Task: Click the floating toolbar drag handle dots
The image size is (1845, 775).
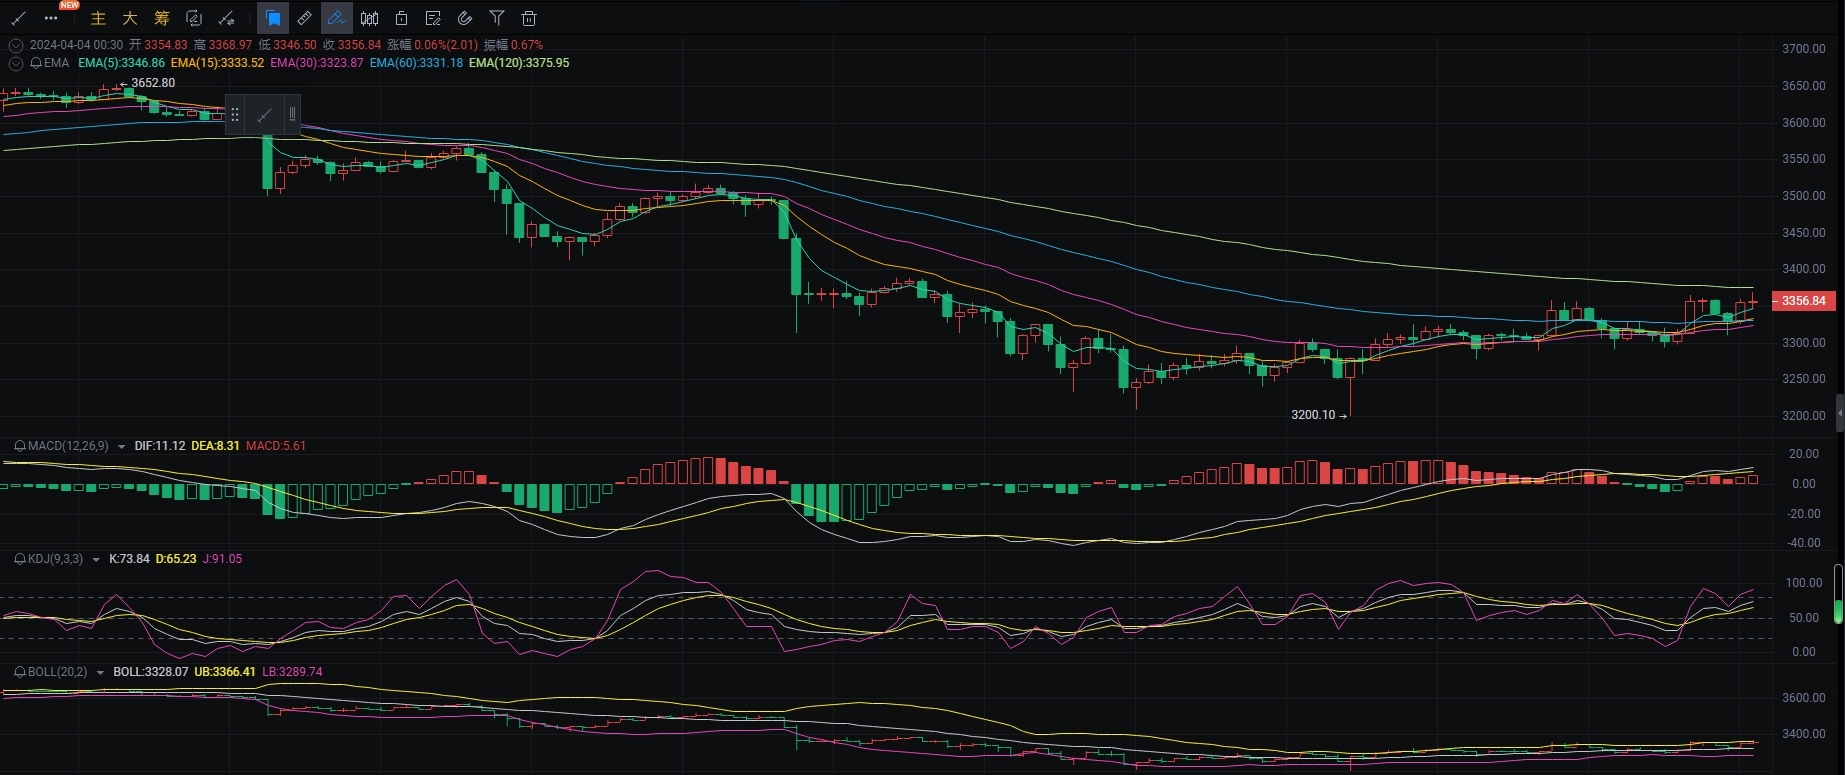Action: tap(235, 115)
